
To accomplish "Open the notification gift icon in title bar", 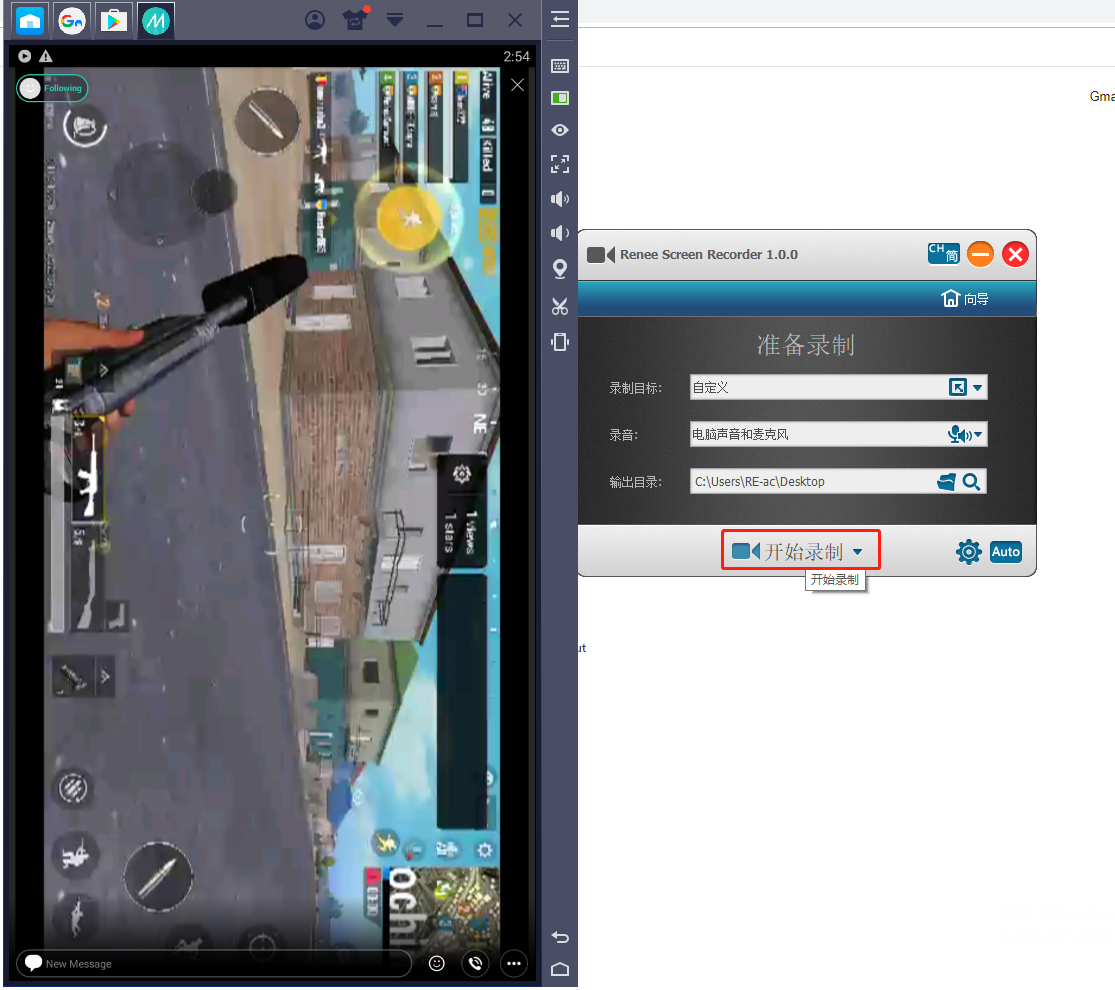I will pos(355,19).
